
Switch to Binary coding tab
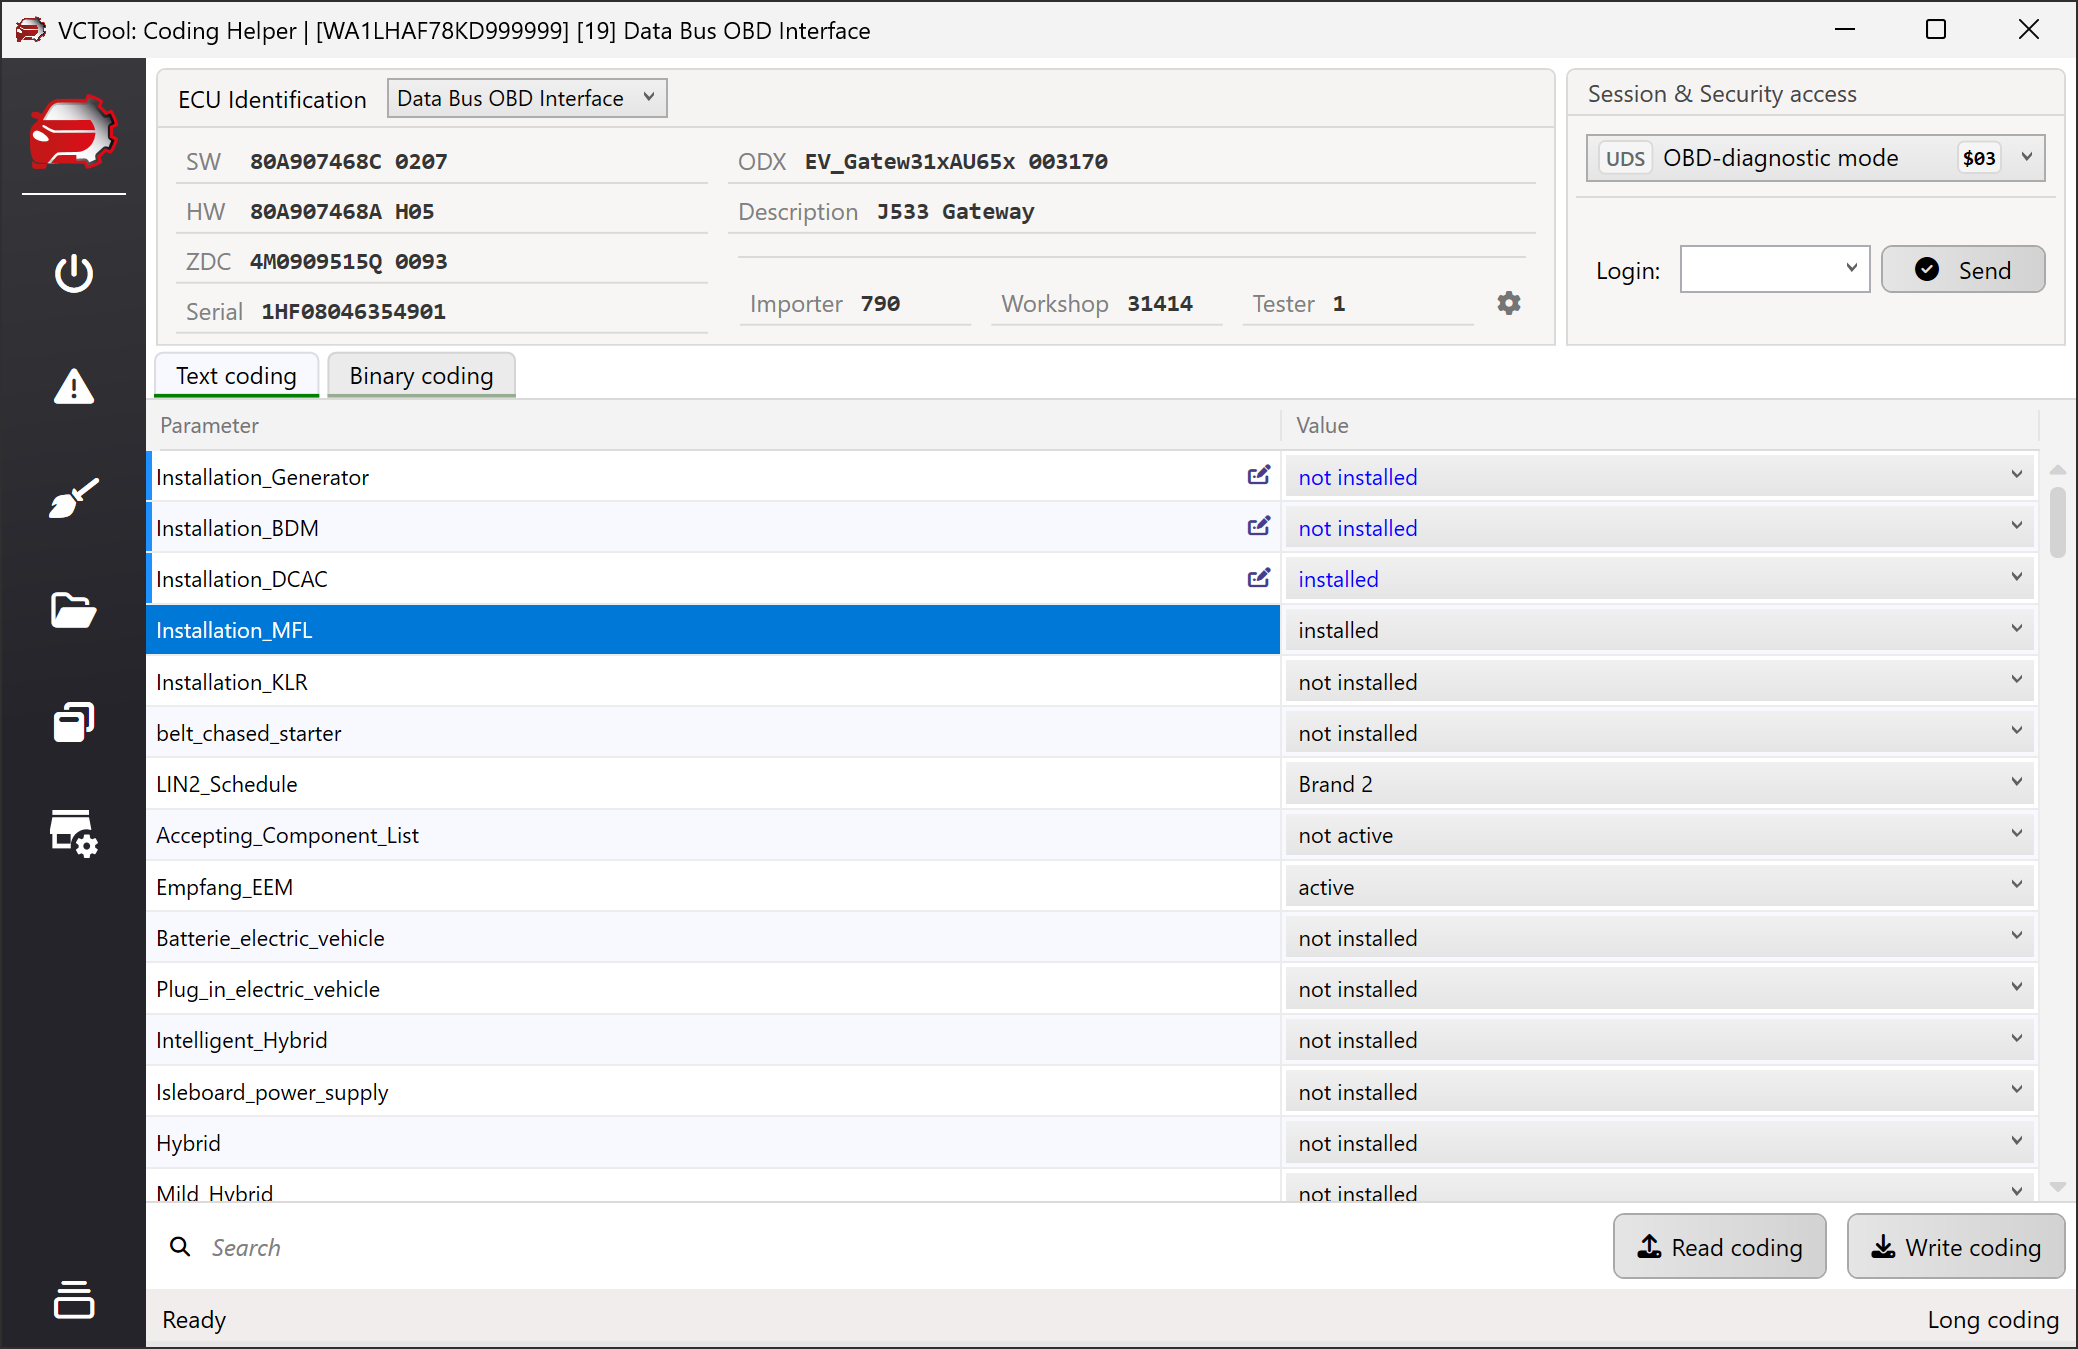tap(421, 376)
